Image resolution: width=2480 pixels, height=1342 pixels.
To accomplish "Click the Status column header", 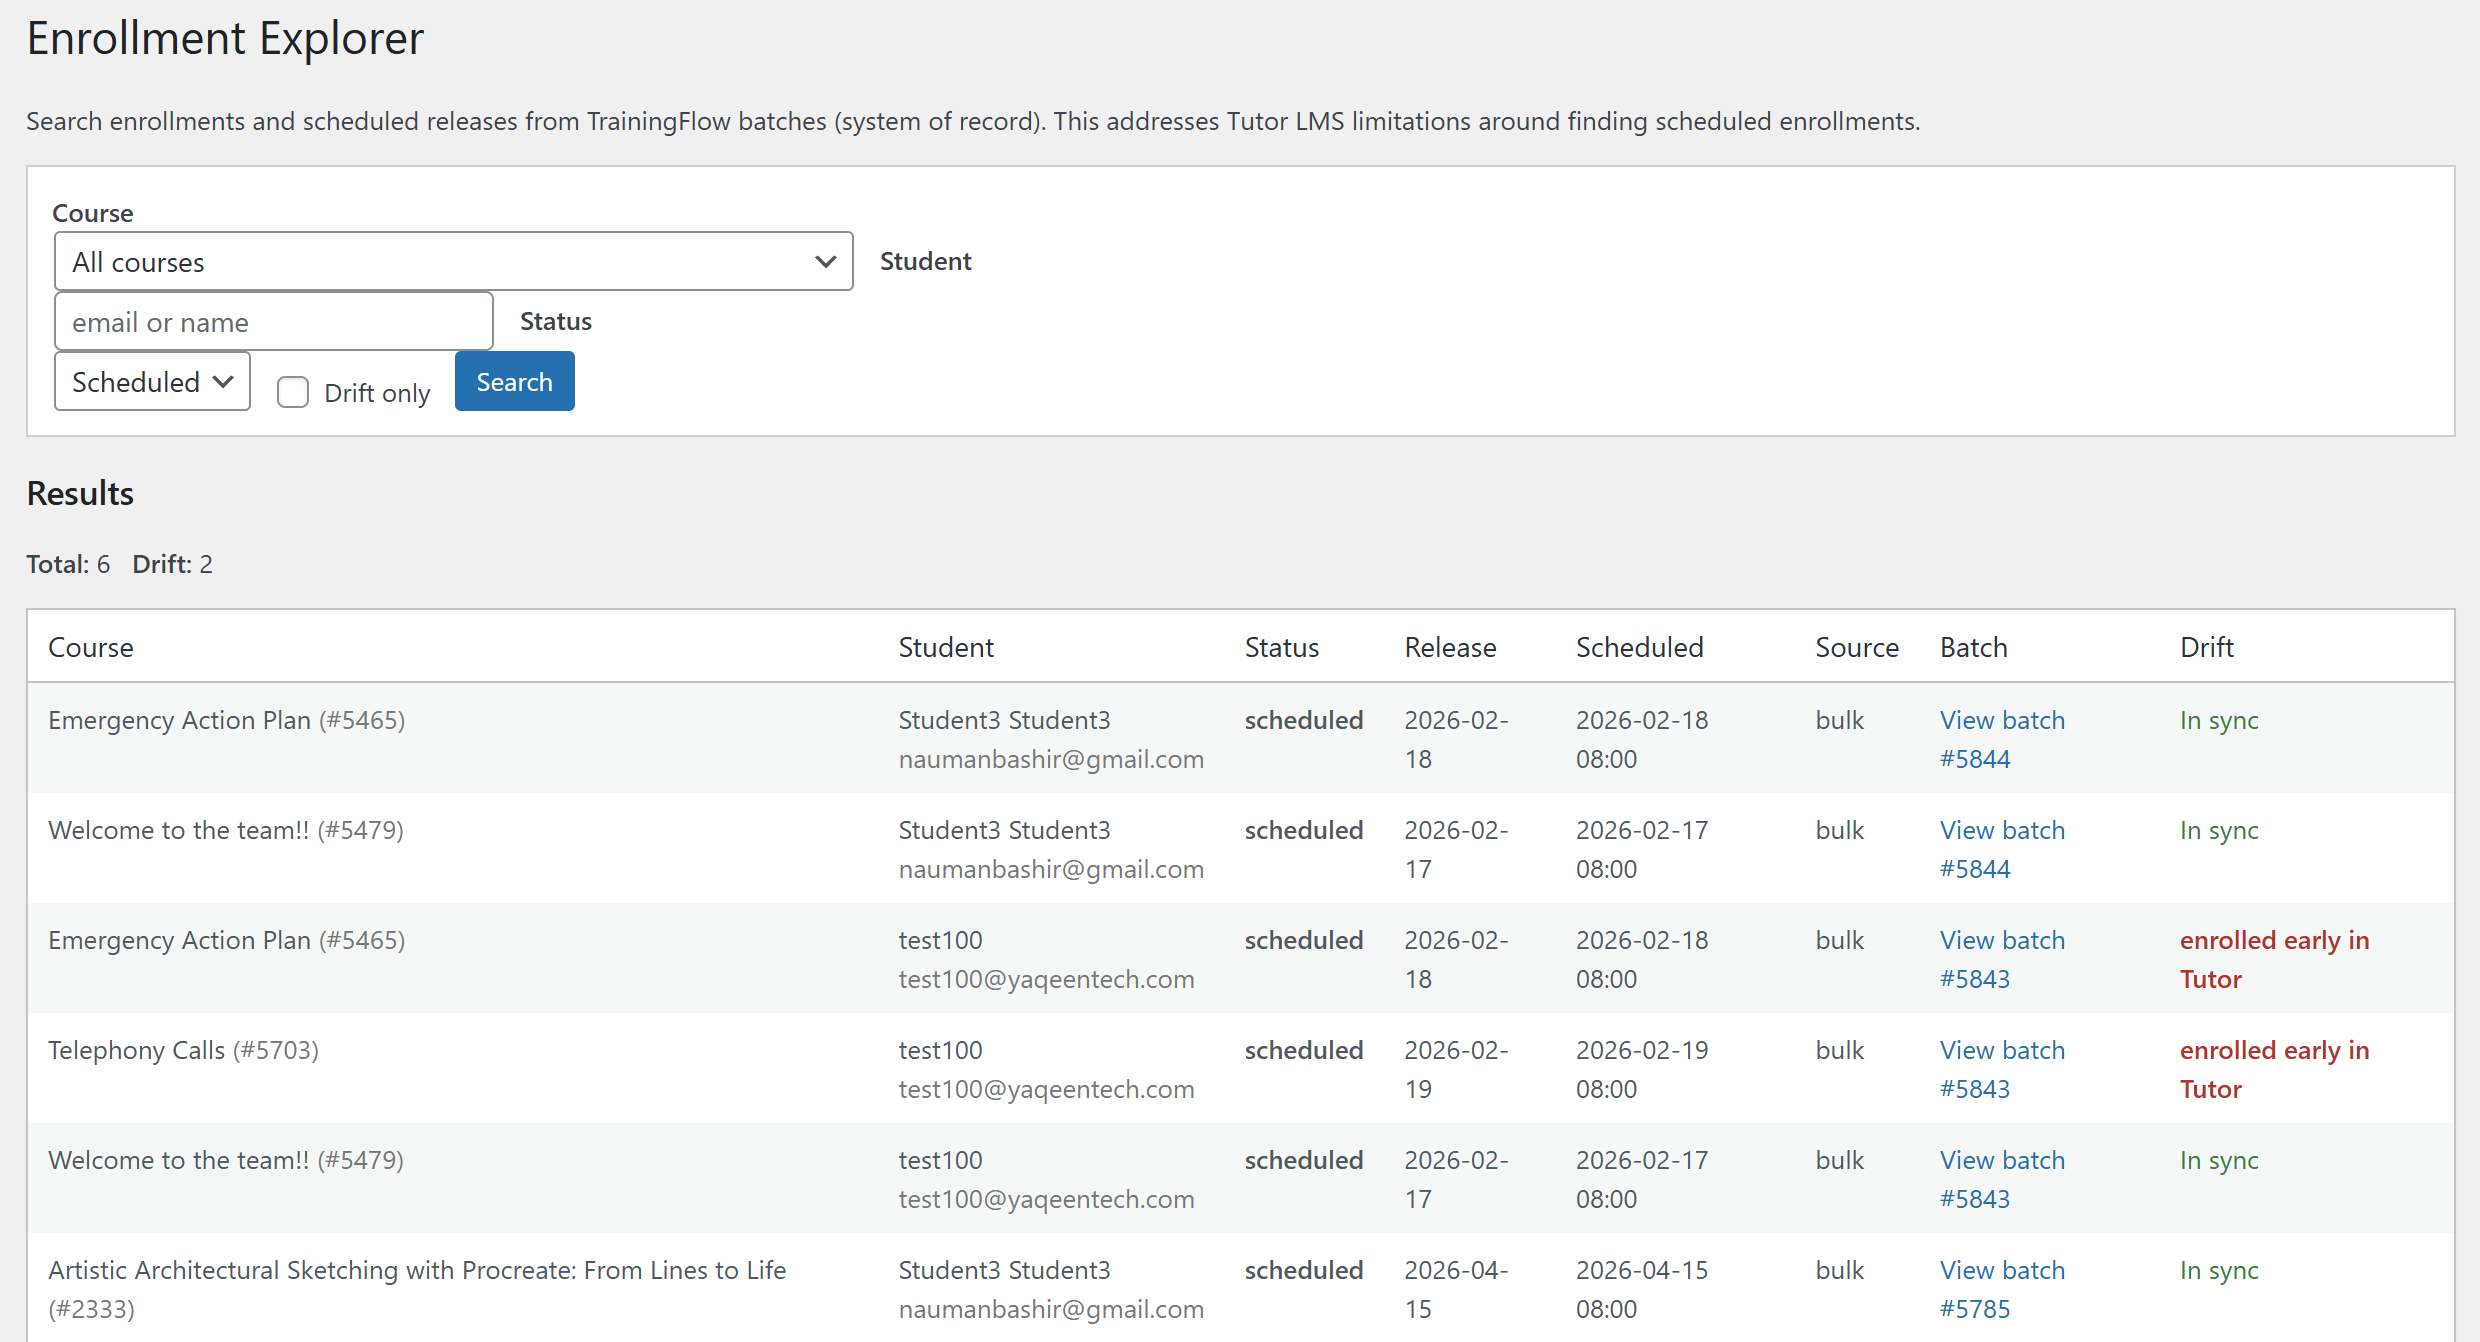I will pos(1281,647).
